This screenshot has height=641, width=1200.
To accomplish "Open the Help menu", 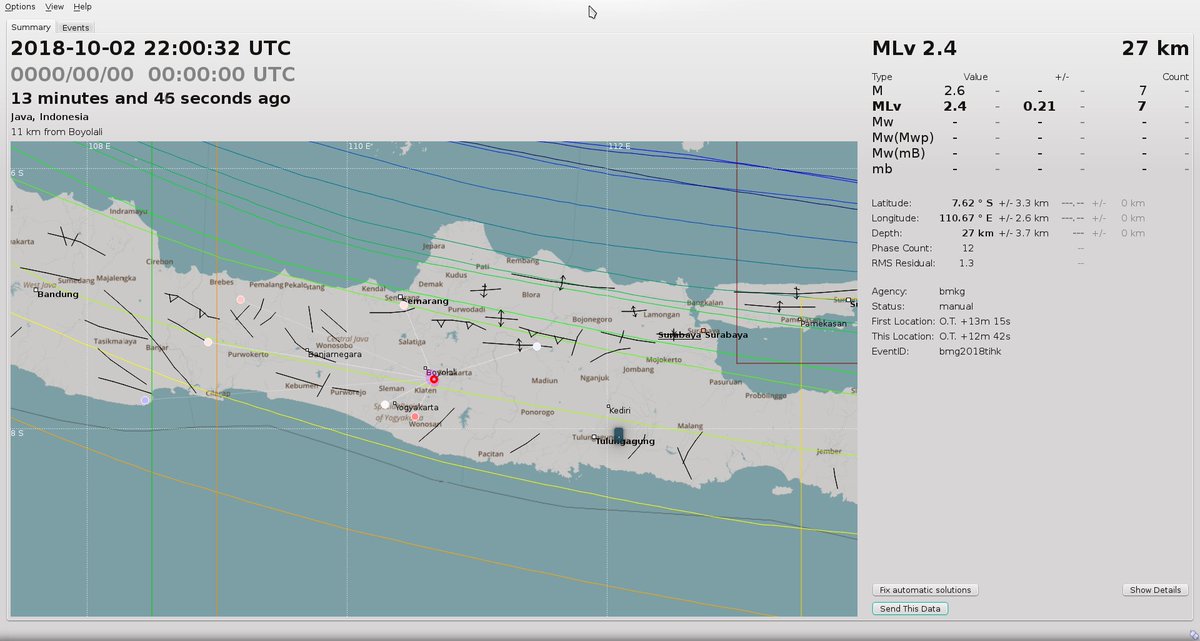I will [x=82, y=7].
